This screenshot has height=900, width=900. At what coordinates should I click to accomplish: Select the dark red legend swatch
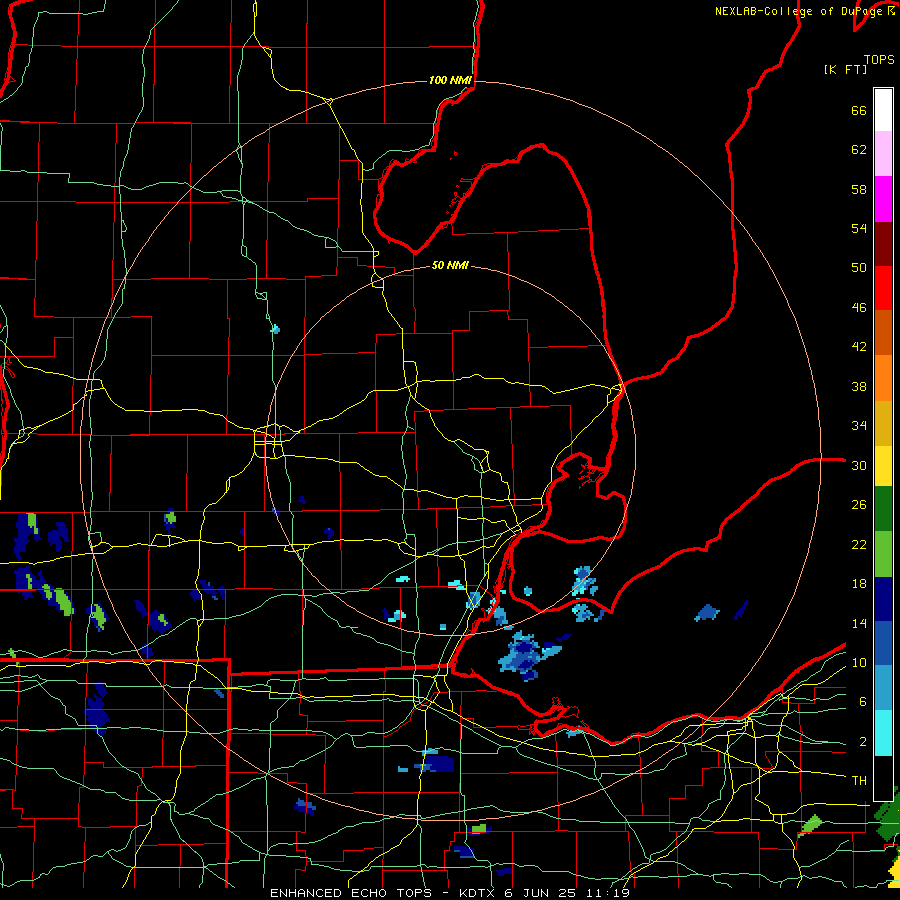883,244
